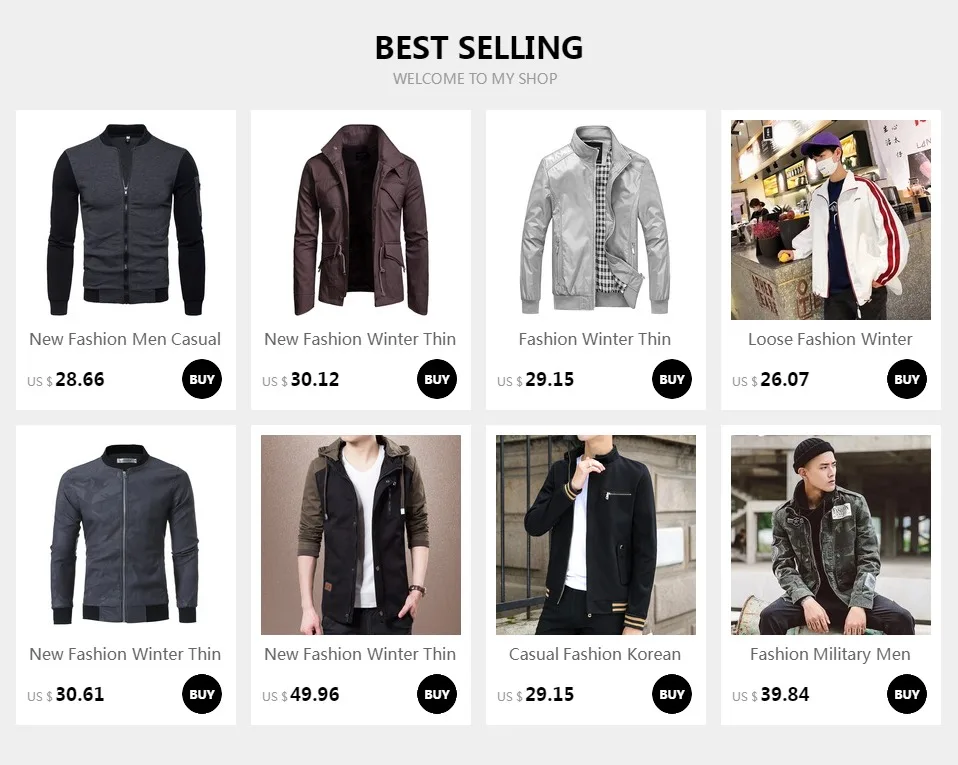
Task: Open the white jacket with red stripes photo
Action: 831,220
